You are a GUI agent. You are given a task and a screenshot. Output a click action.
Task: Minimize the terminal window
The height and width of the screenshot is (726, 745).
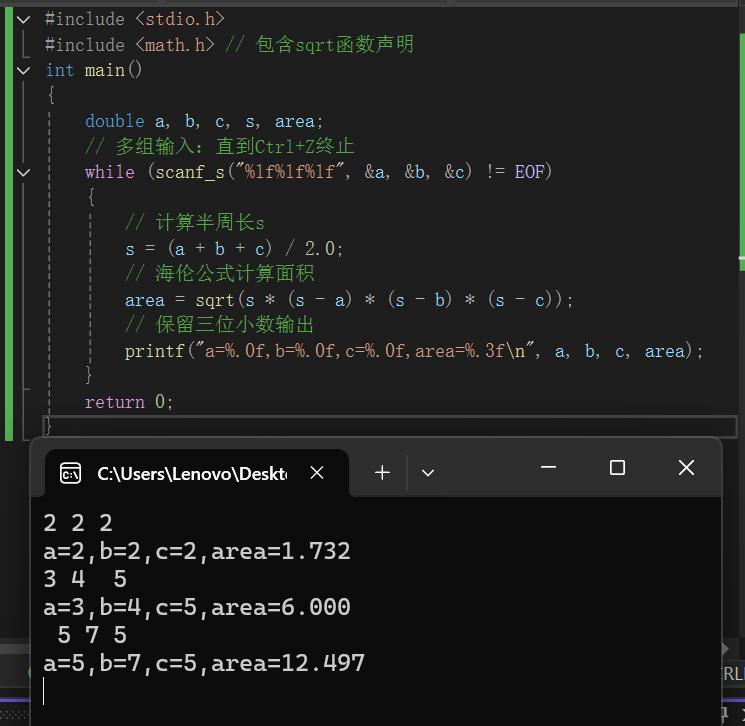point(548,468)
